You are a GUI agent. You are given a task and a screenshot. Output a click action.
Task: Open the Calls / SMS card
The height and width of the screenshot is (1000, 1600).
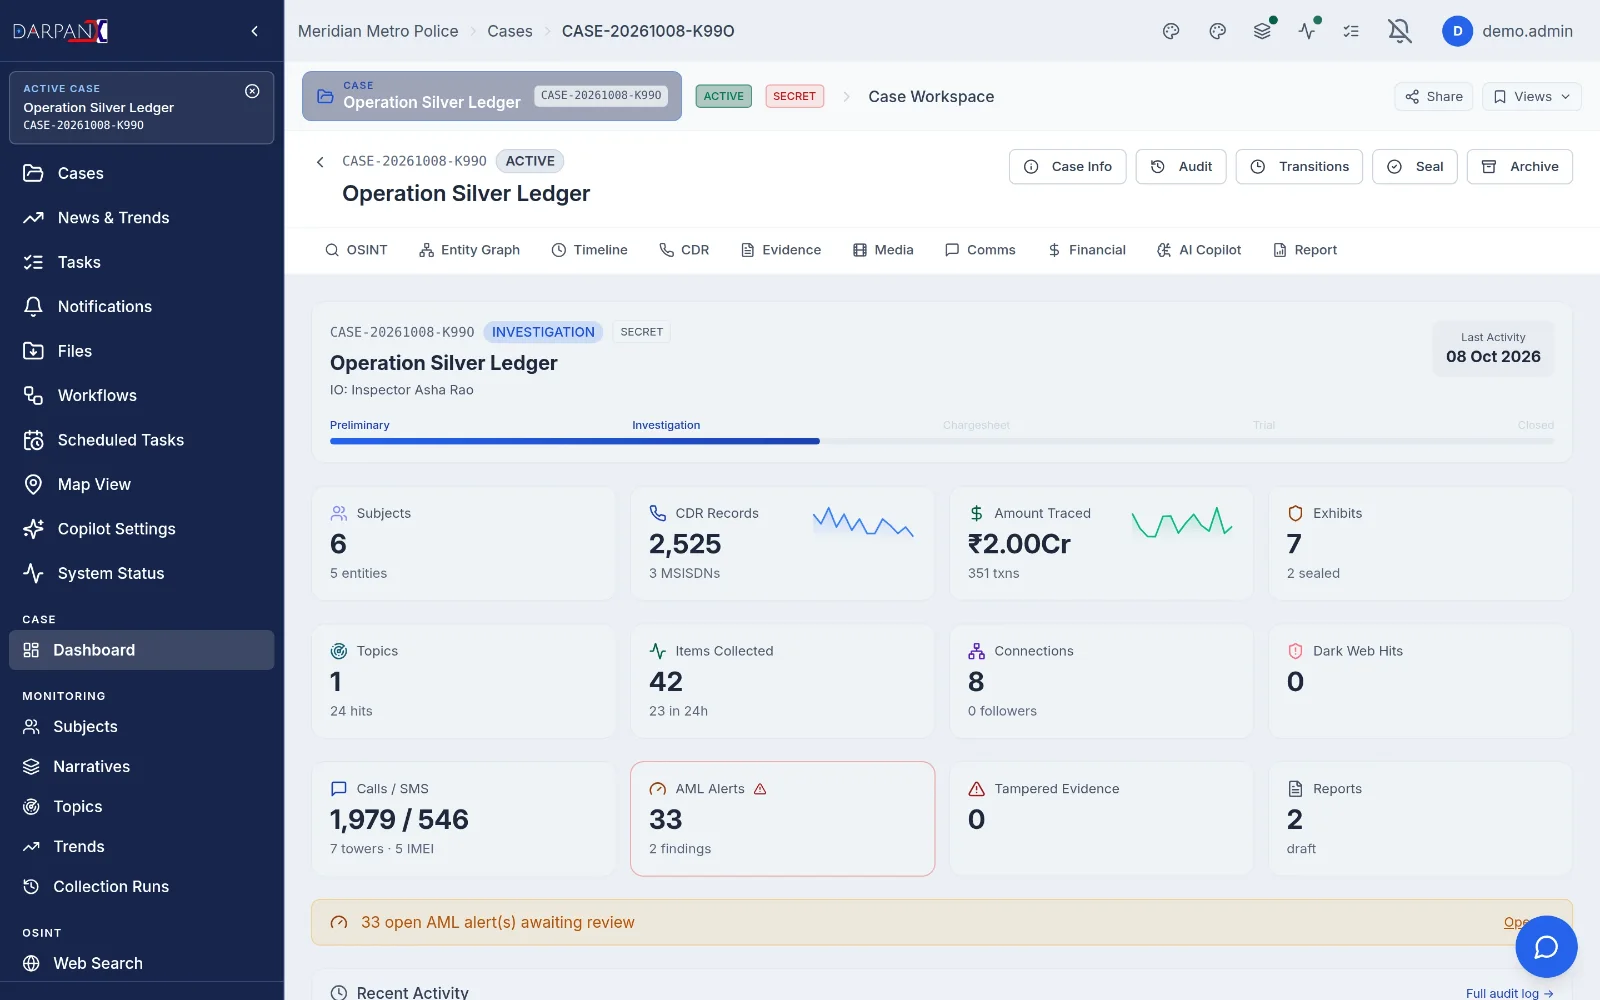(464, 819)
